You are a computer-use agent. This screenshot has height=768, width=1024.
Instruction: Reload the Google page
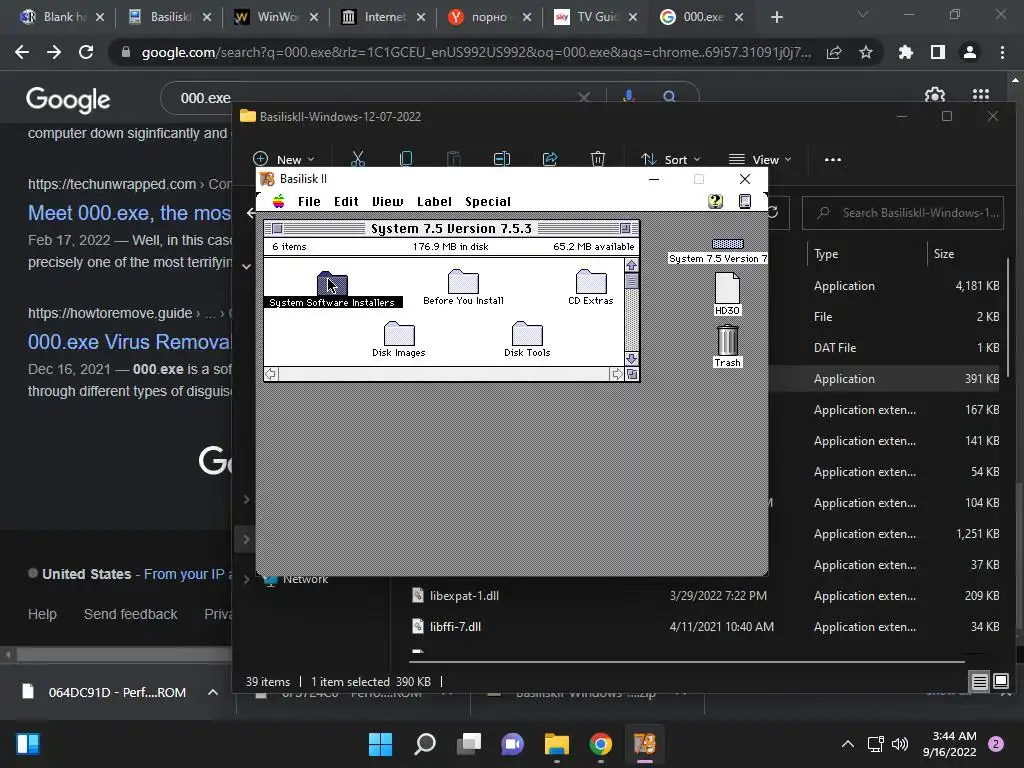[86, 52]
